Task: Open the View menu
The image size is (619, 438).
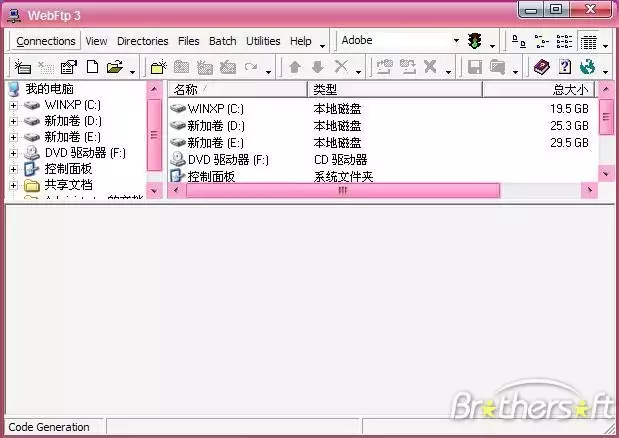Action: point(96,41)
